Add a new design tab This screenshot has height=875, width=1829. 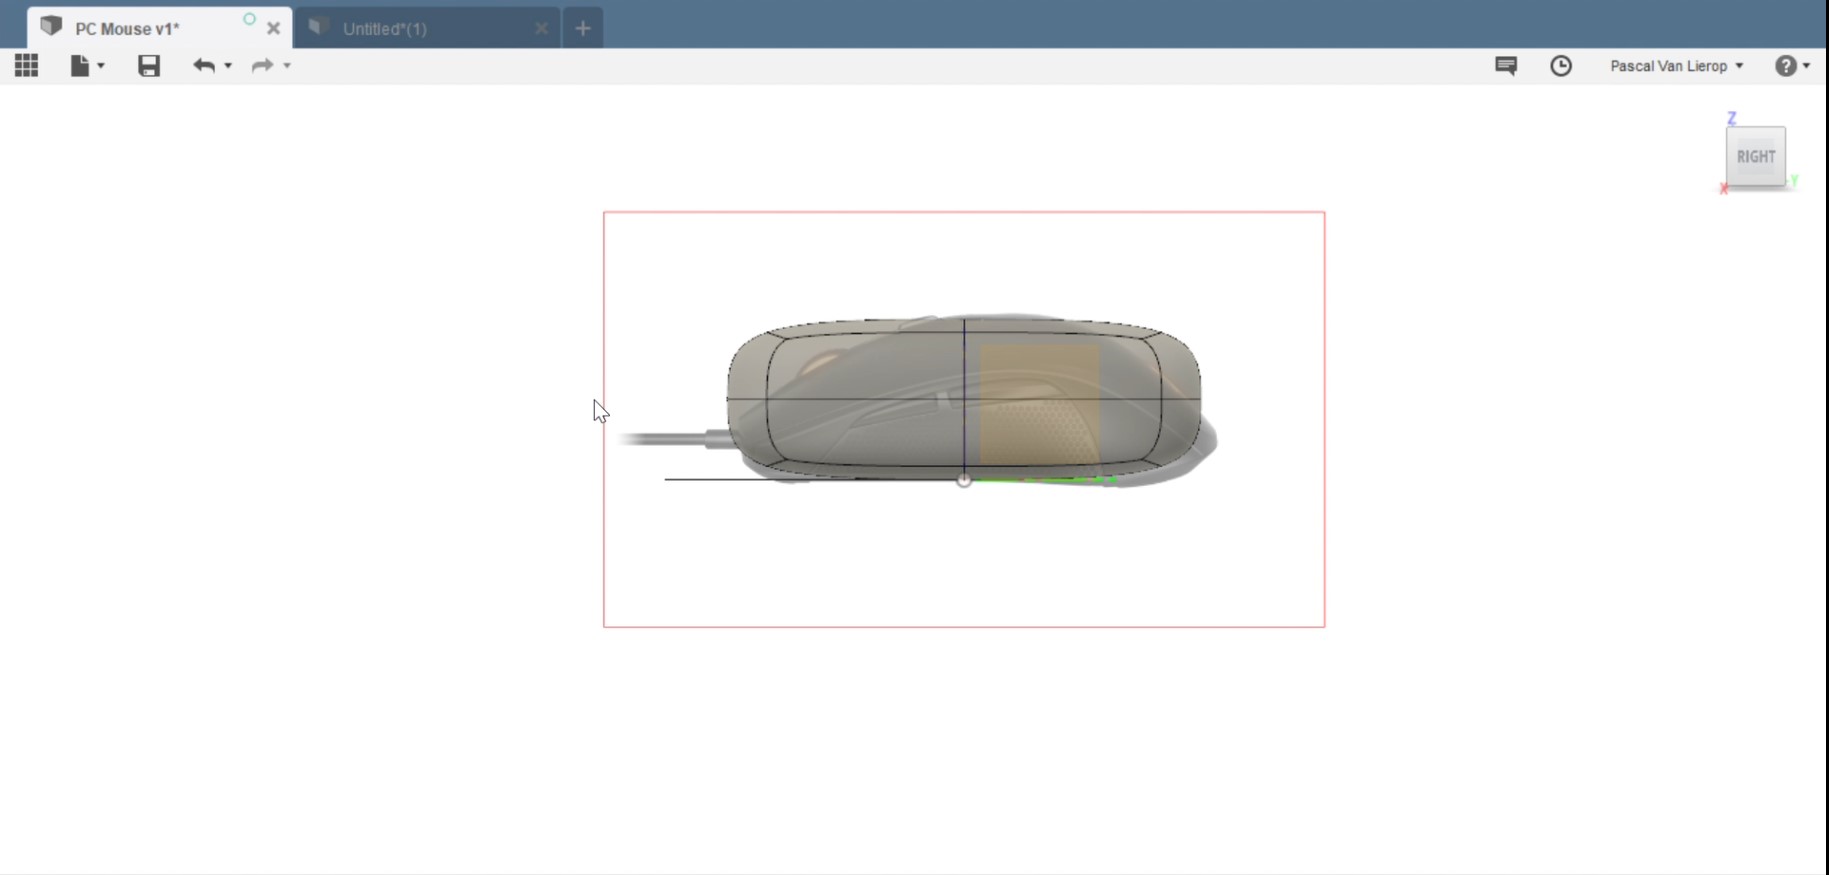583,28
